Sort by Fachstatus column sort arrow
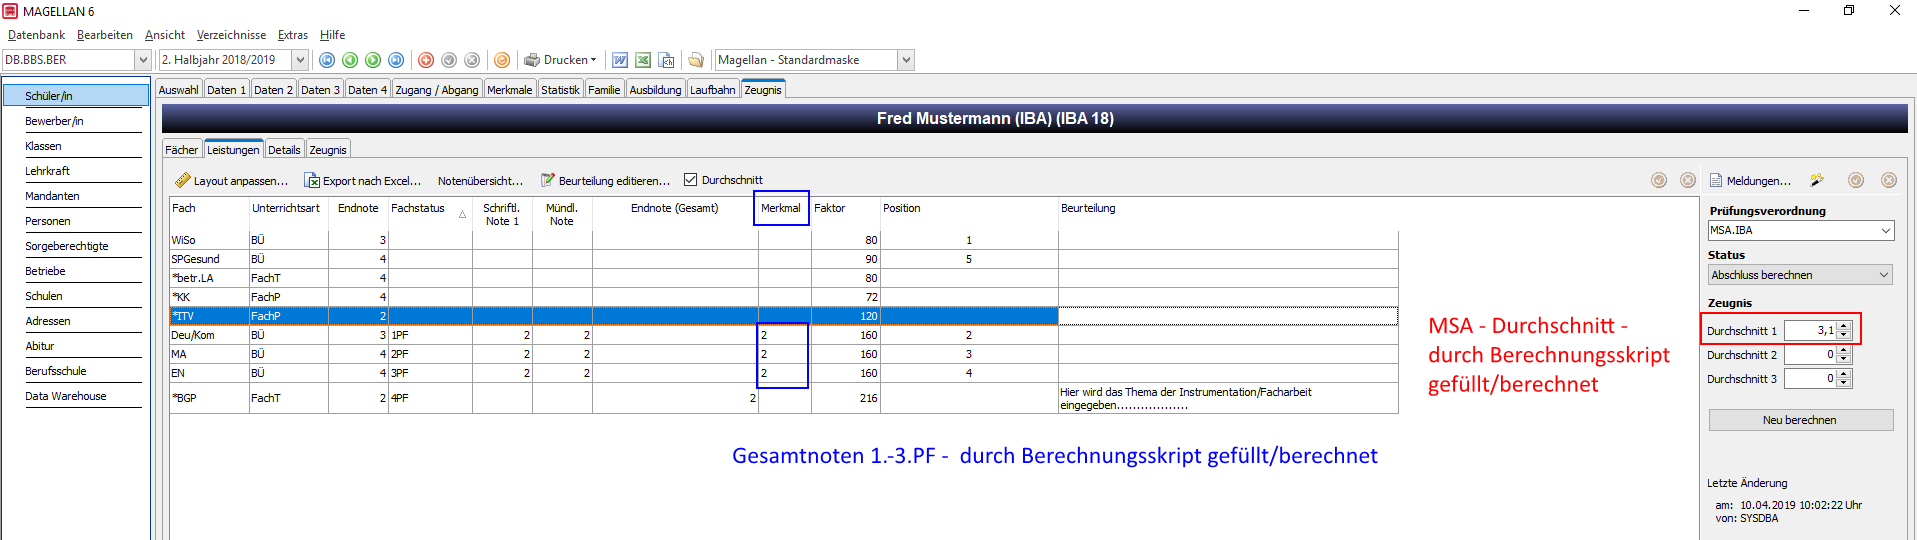 coord(462,214)
